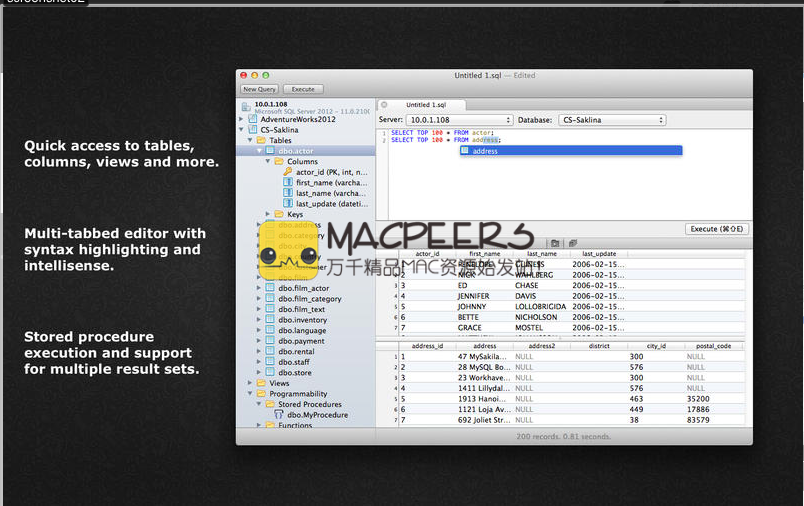Expand the dbo.rental table node
Viewport: 804px width, 506px height.
(x=259, y=351)
